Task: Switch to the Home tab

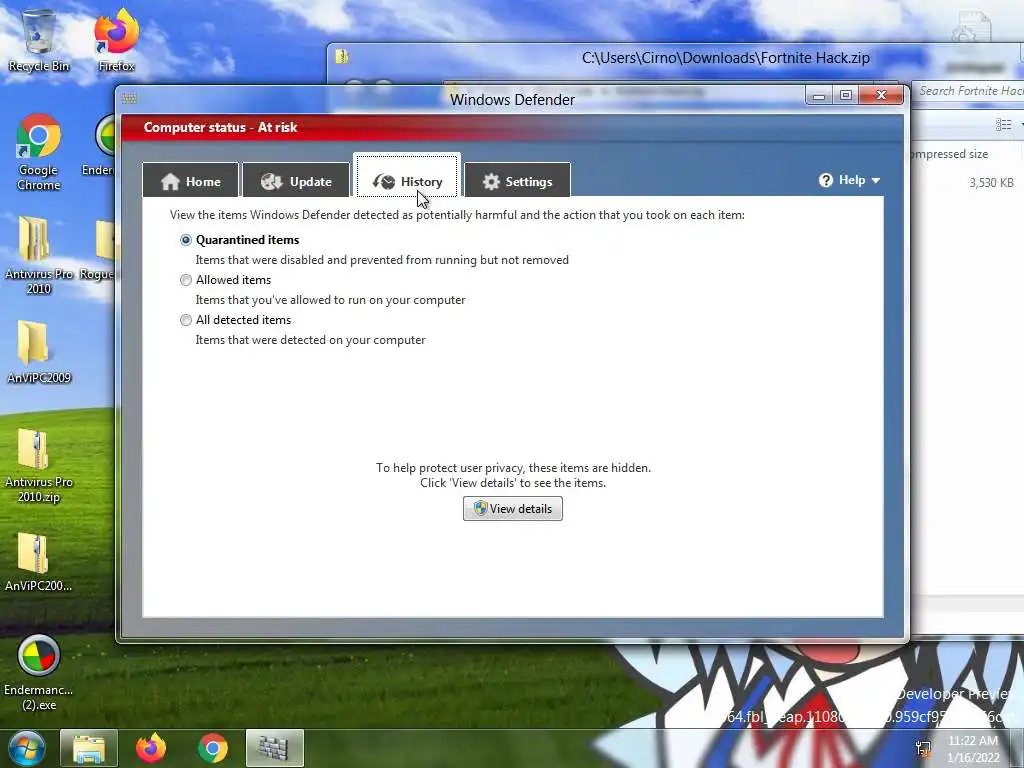Action: pos(191,181)
